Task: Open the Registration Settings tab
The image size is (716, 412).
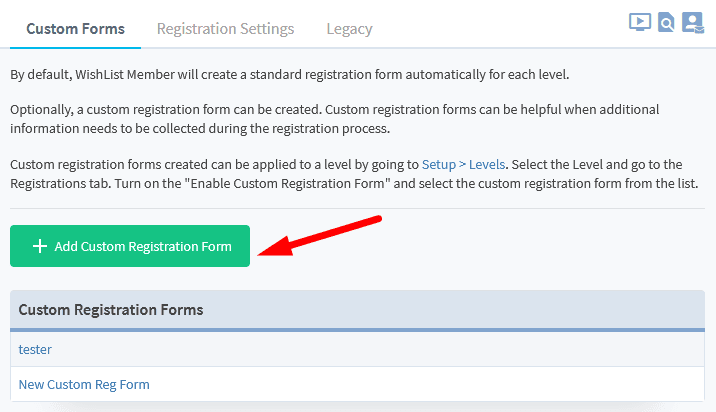Action: coord(225,29)
